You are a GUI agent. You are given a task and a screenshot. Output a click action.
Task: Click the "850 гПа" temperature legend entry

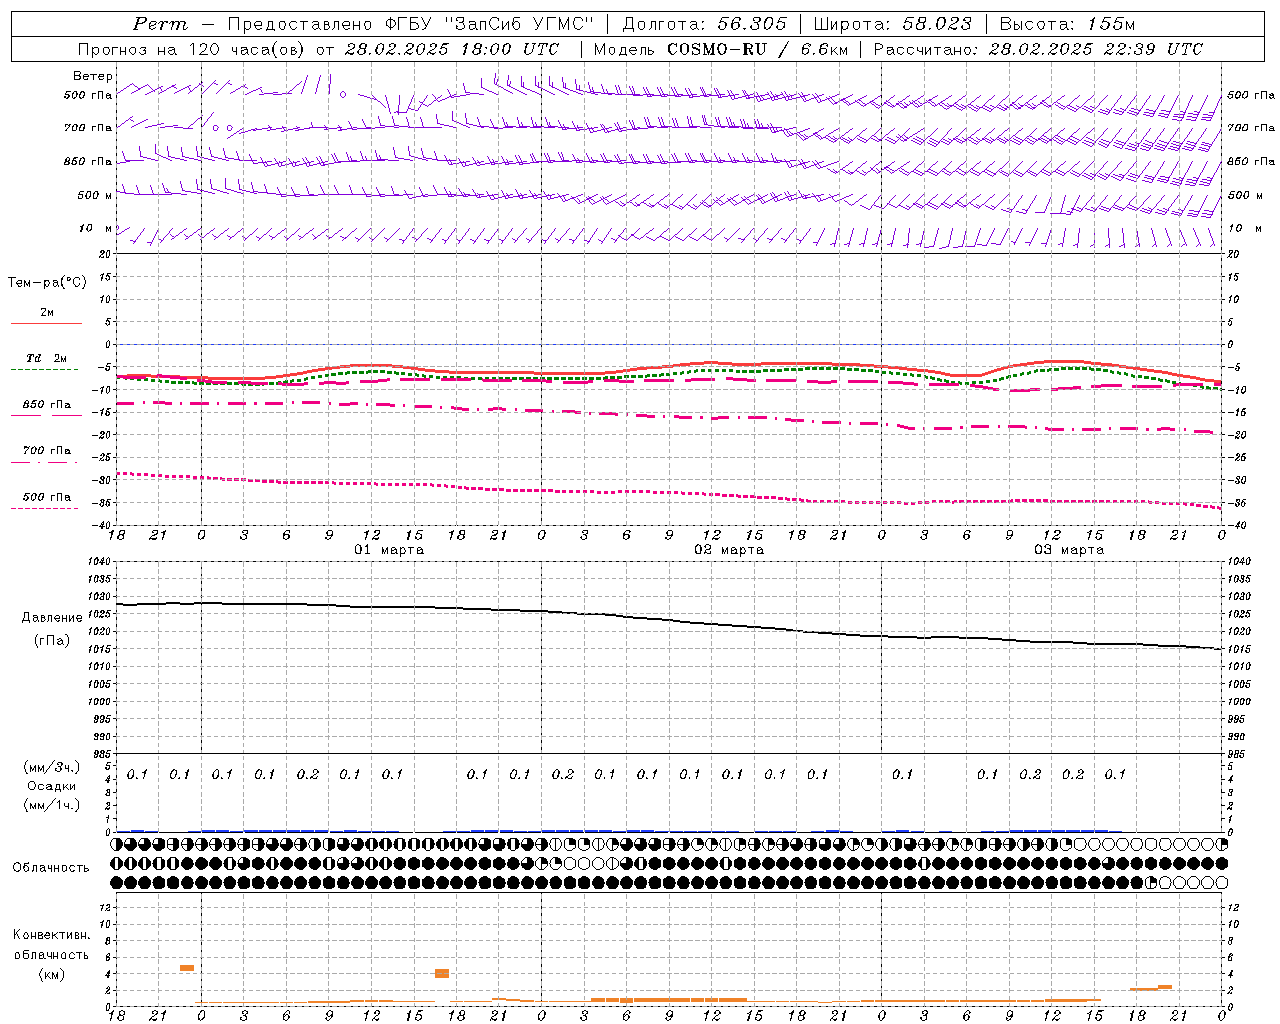(x=47, y=405)
